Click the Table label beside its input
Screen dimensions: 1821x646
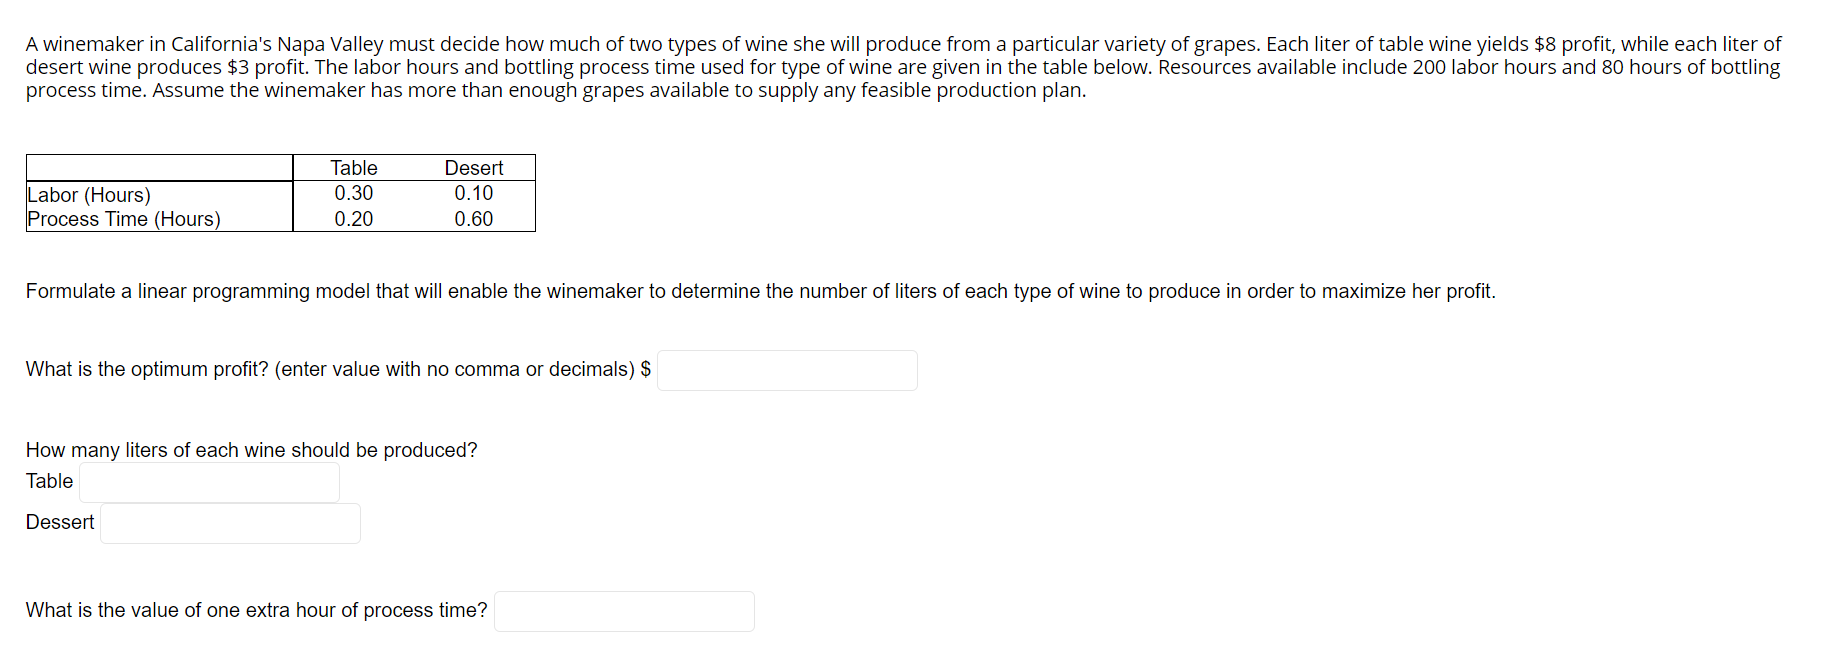(48, 481)
